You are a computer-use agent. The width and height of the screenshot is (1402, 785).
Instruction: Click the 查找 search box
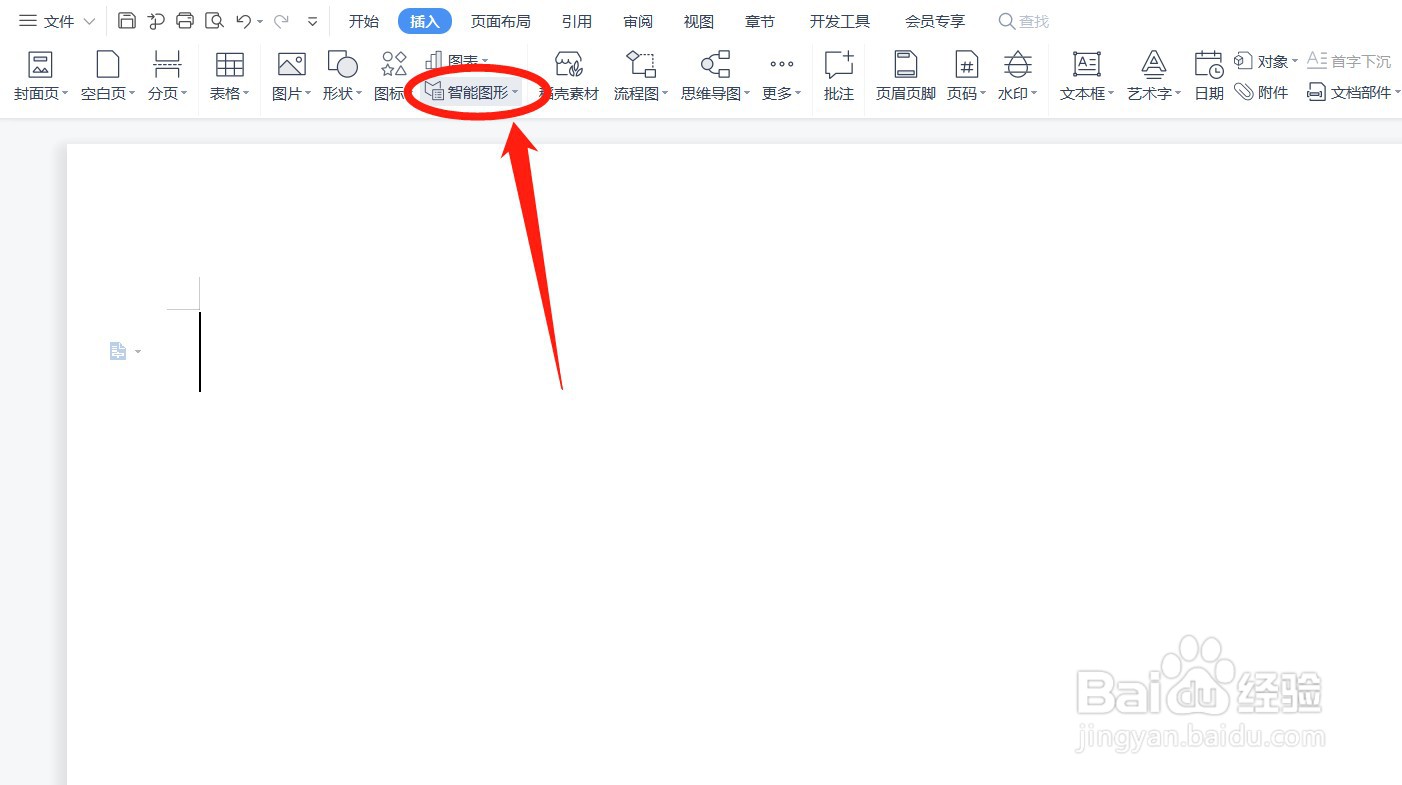click(x=1025, y=21)
